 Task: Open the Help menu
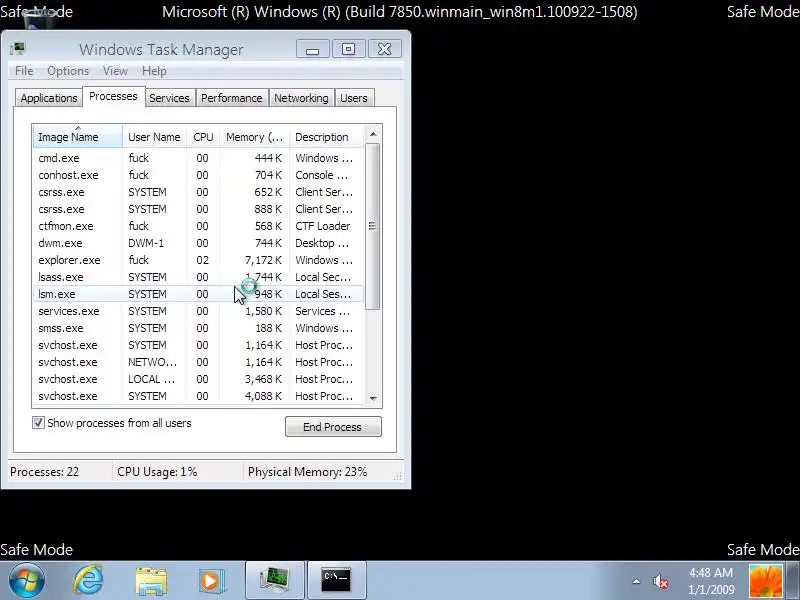coord(154,71)
